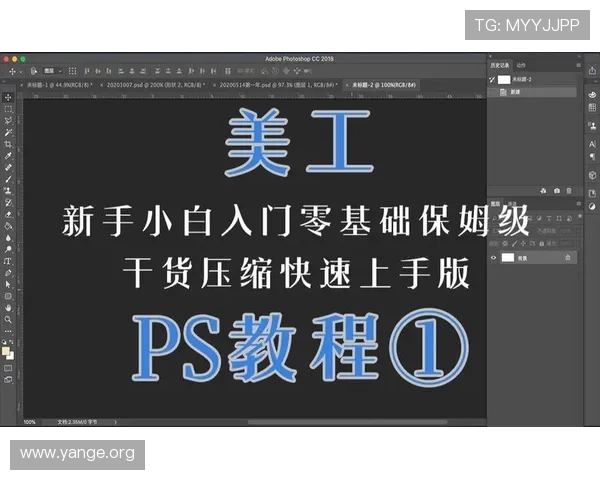The height and width of the screenshot is (480, 600).
Task: Select the Healing Brush tool
Action: [x=8, y=168]
